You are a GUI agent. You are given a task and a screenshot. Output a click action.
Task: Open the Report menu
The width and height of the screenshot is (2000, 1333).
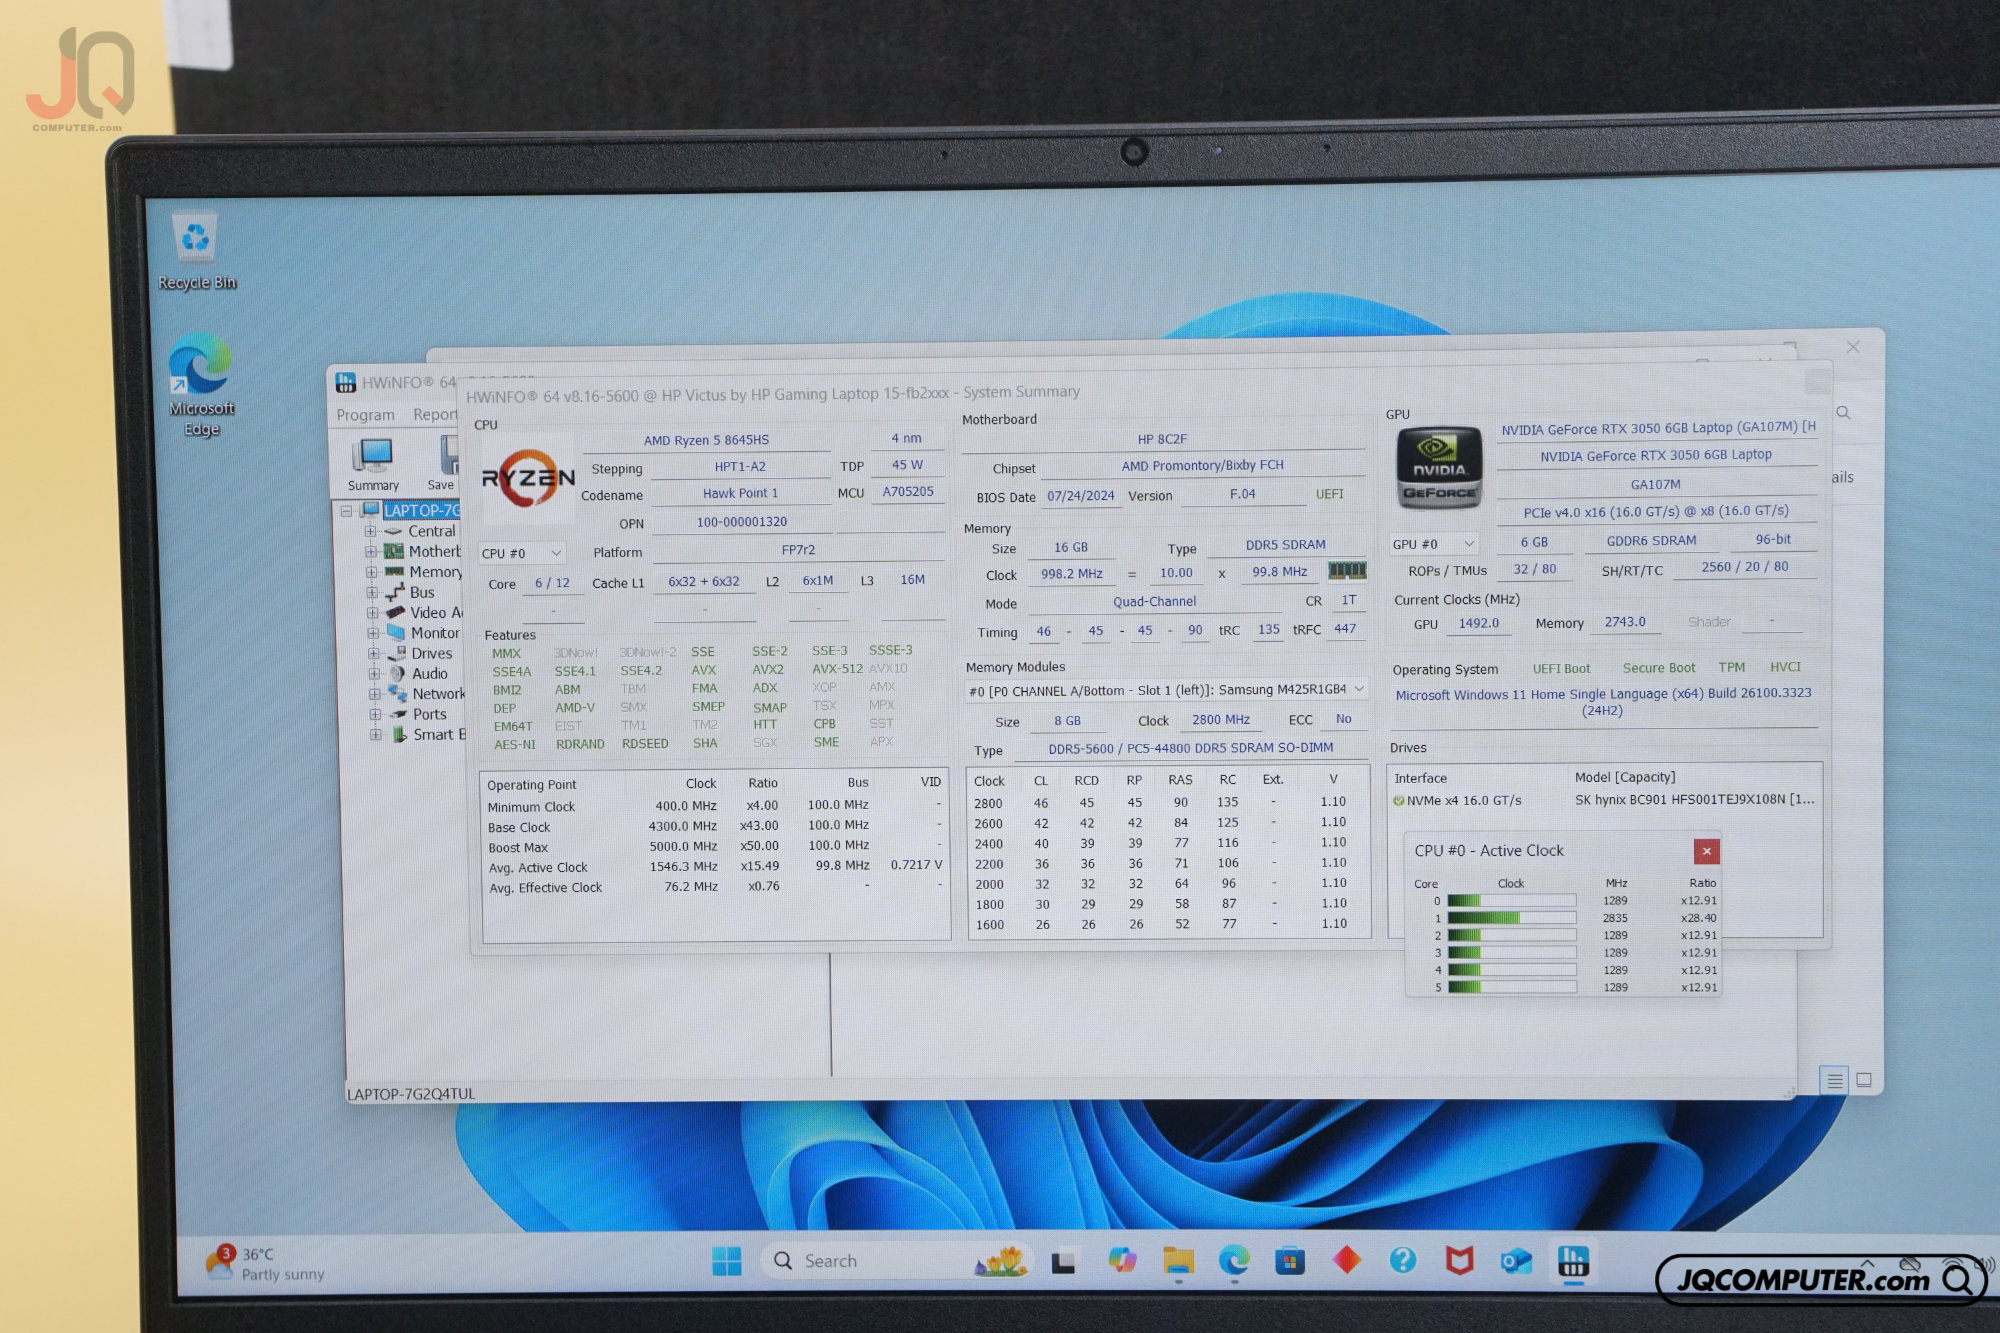(434, 415)
